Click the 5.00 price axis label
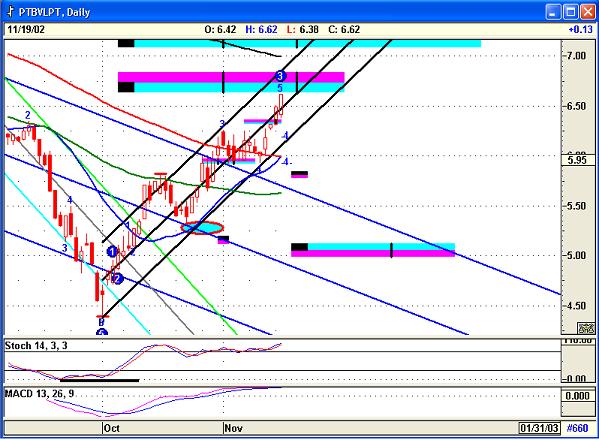 click(x=576, y=255)
